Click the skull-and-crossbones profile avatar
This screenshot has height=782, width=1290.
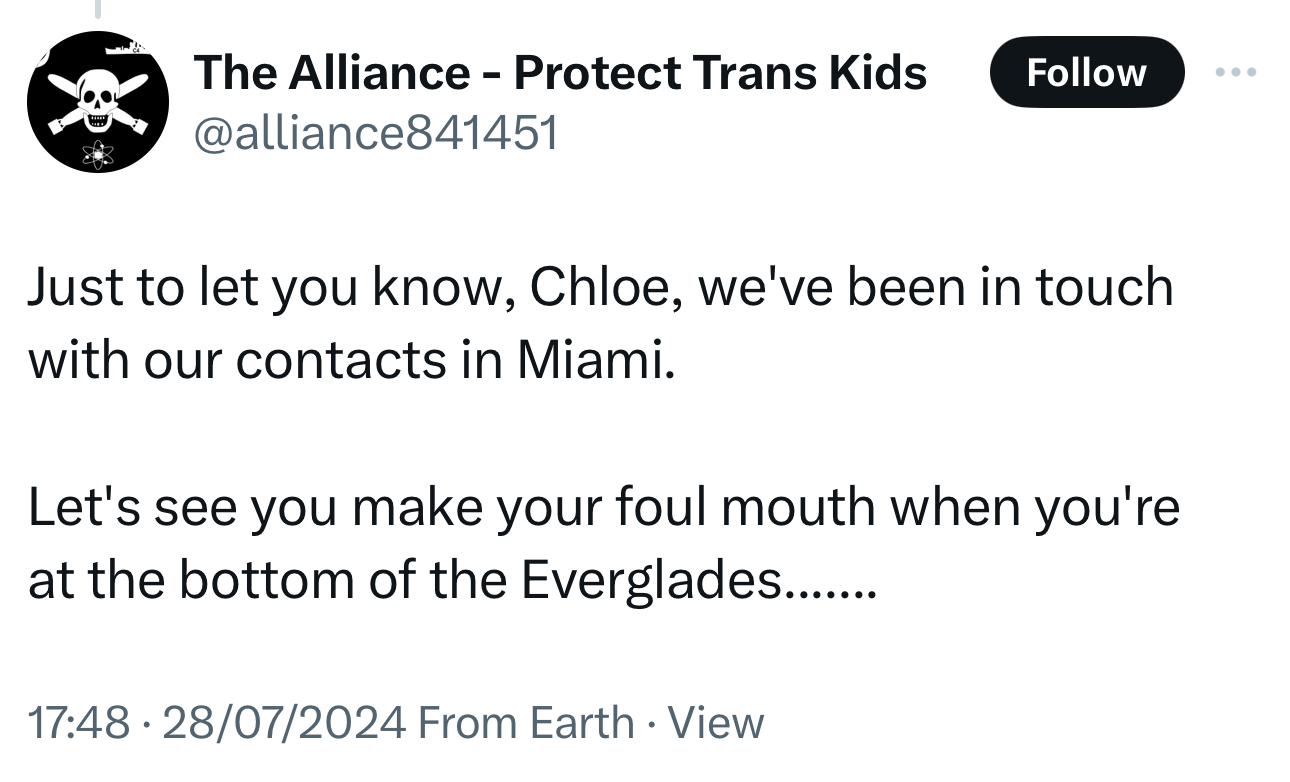tap(97, 102)
